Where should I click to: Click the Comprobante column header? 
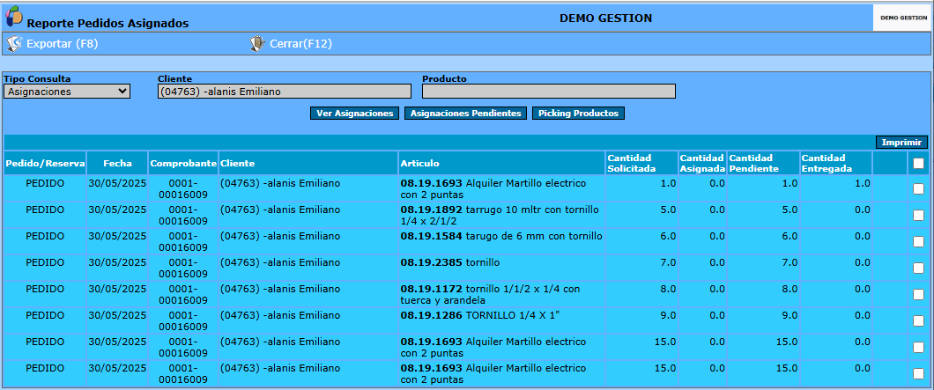point(183,163)
